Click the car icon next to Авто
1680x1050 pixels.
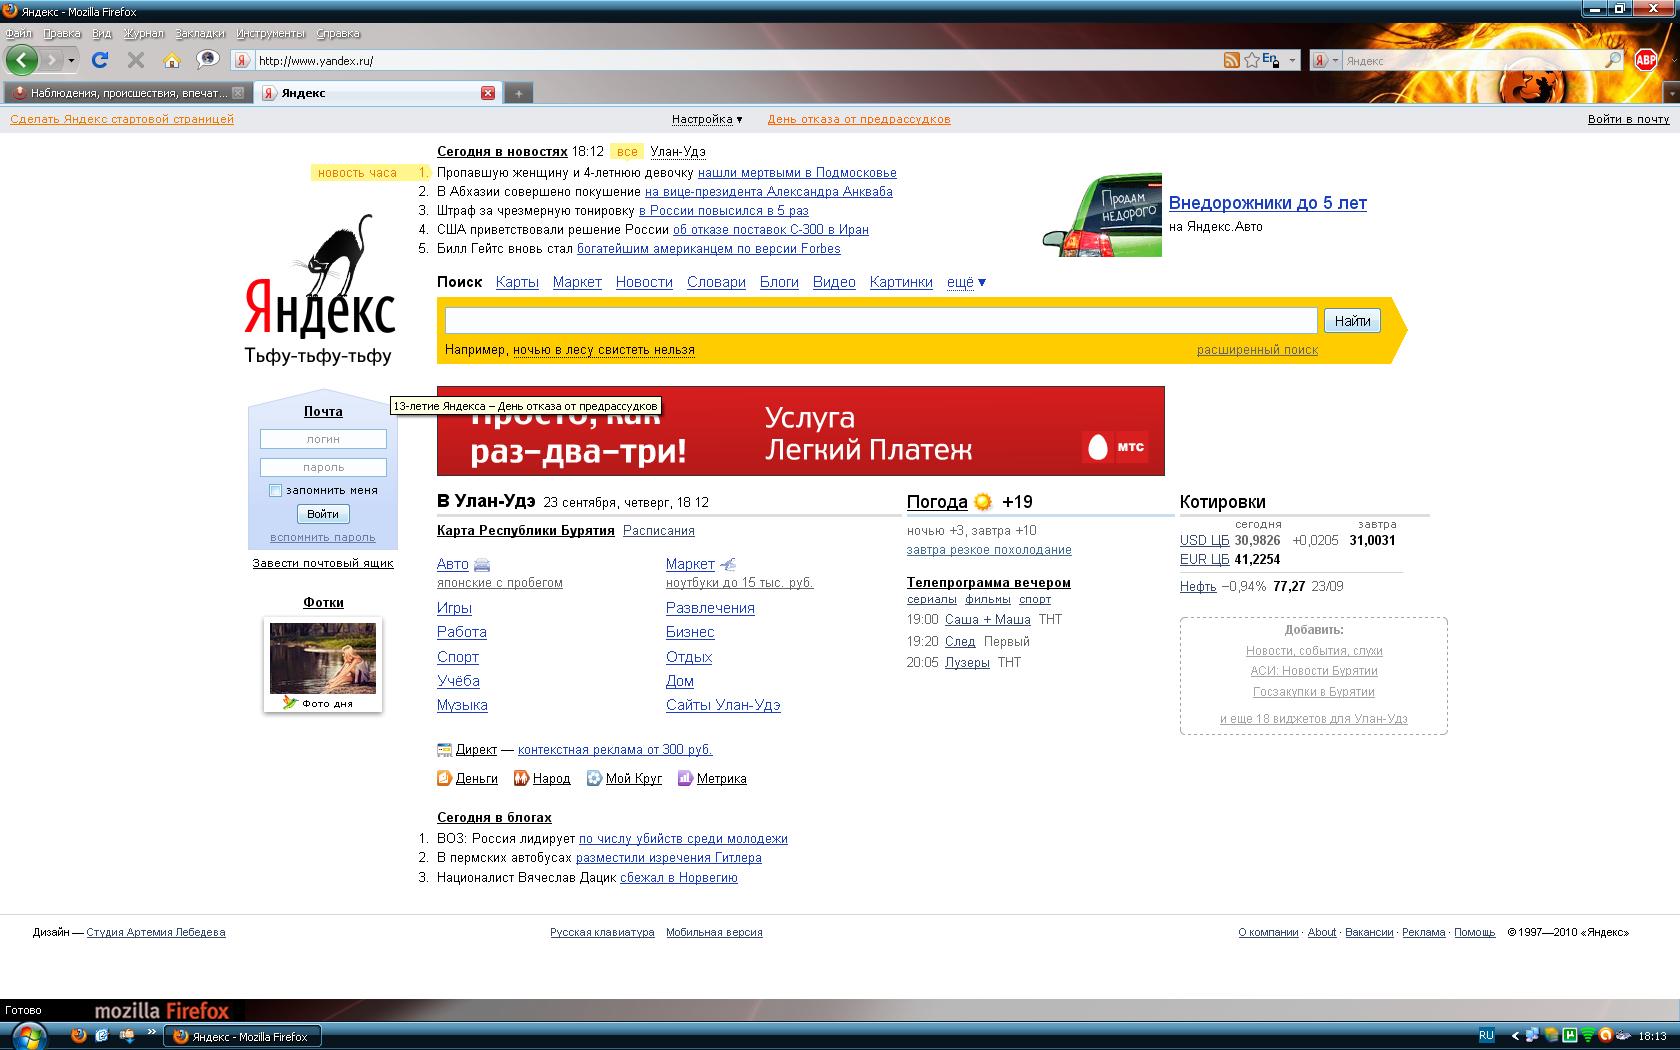[x=482, y=565]
